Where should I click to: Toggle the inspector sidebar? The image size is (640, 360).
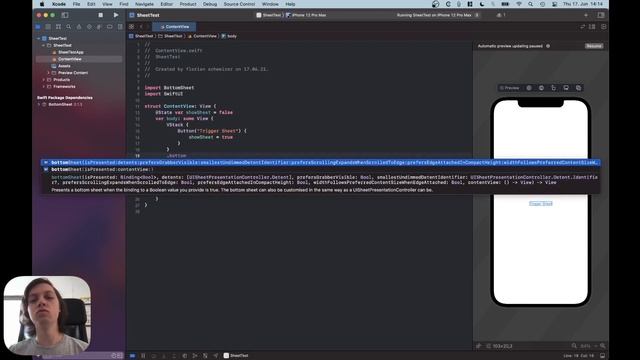point(601,15)
